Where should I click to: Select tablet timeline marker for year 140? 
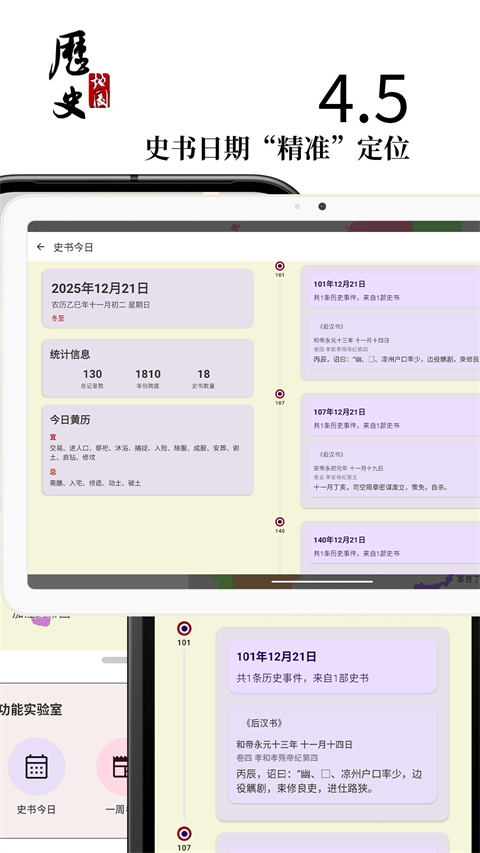pos(280,522)
